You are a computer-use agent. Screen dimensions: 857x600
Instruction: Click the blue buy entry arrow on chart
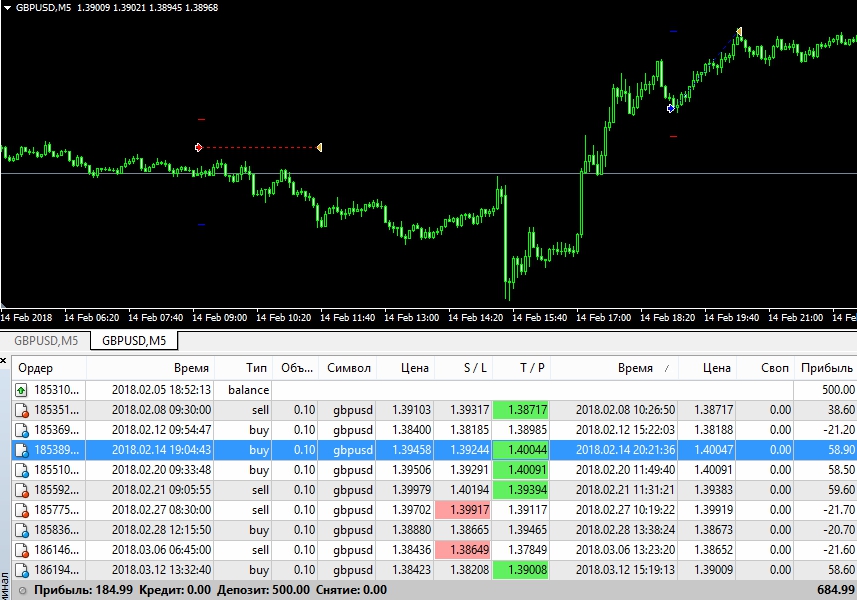click(x=671, y=109)
